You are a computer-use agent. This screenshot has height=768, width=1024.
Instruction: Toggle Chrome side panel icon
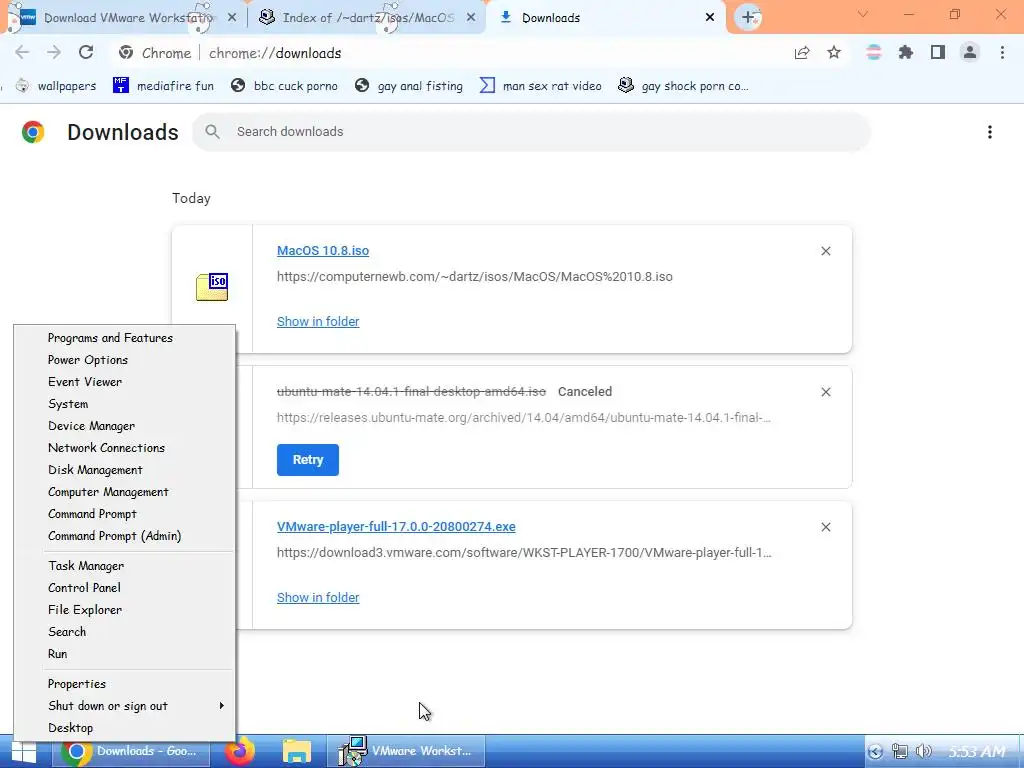938,53
